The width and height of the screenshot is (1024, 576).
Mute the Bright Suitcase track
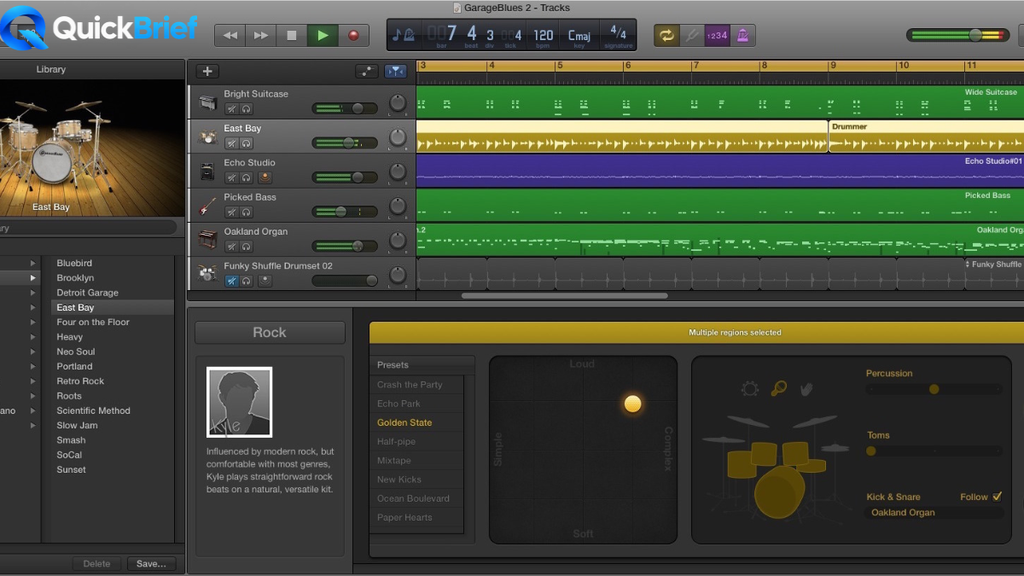[x=231, y=109]
